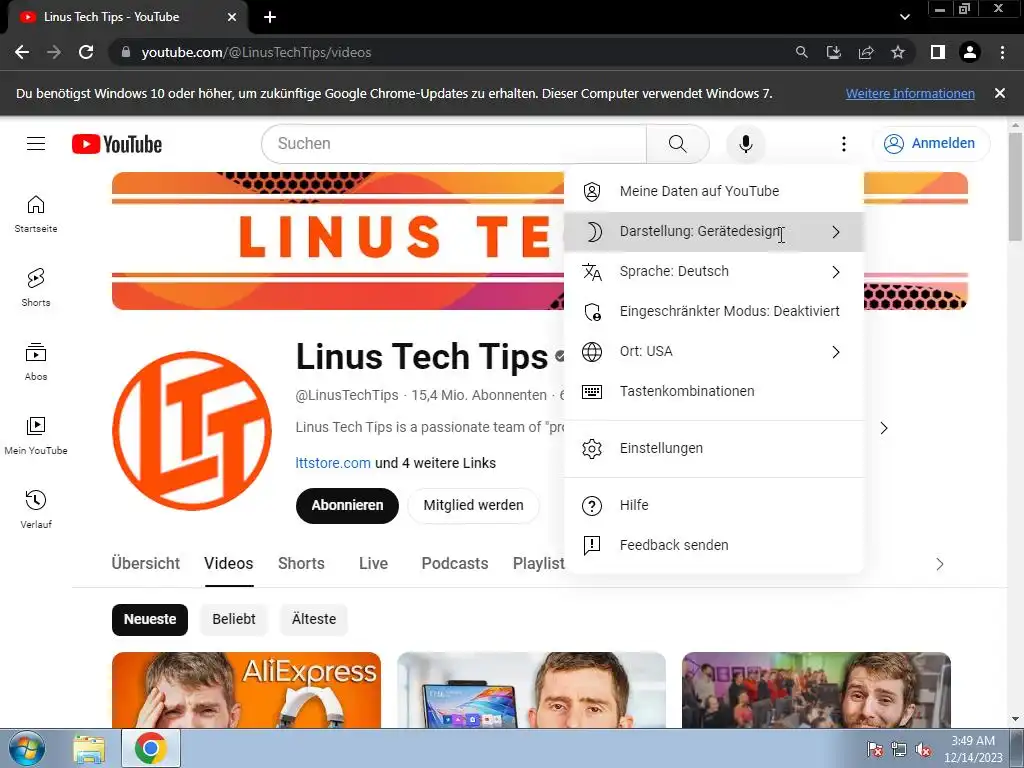
Task: Open Meine Daten auf YouTube
Action: [x=714, y=191]
